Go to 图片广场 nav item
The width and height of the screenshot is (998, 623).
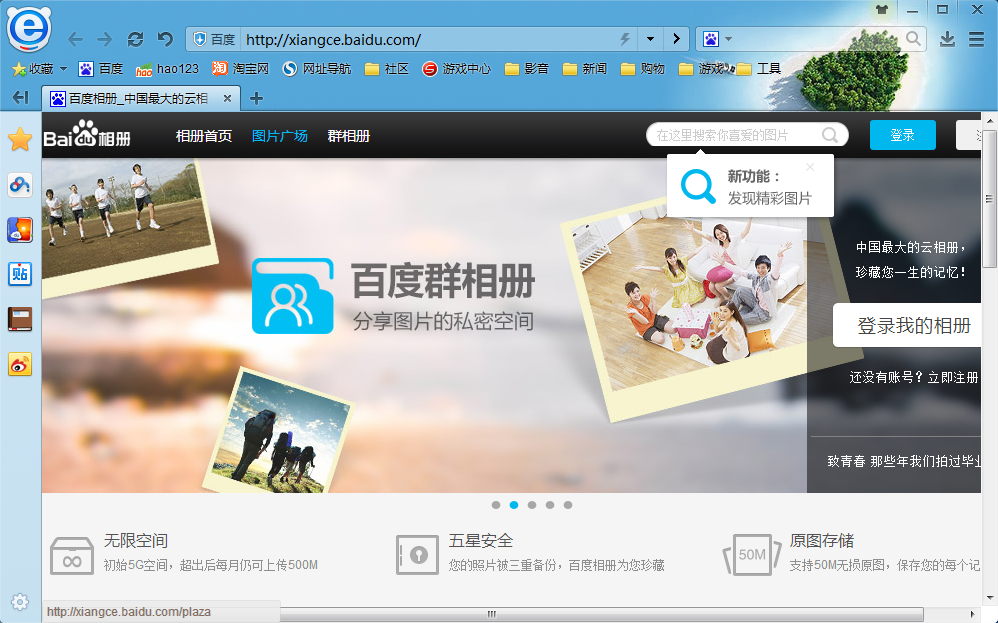tap(279, 136)
